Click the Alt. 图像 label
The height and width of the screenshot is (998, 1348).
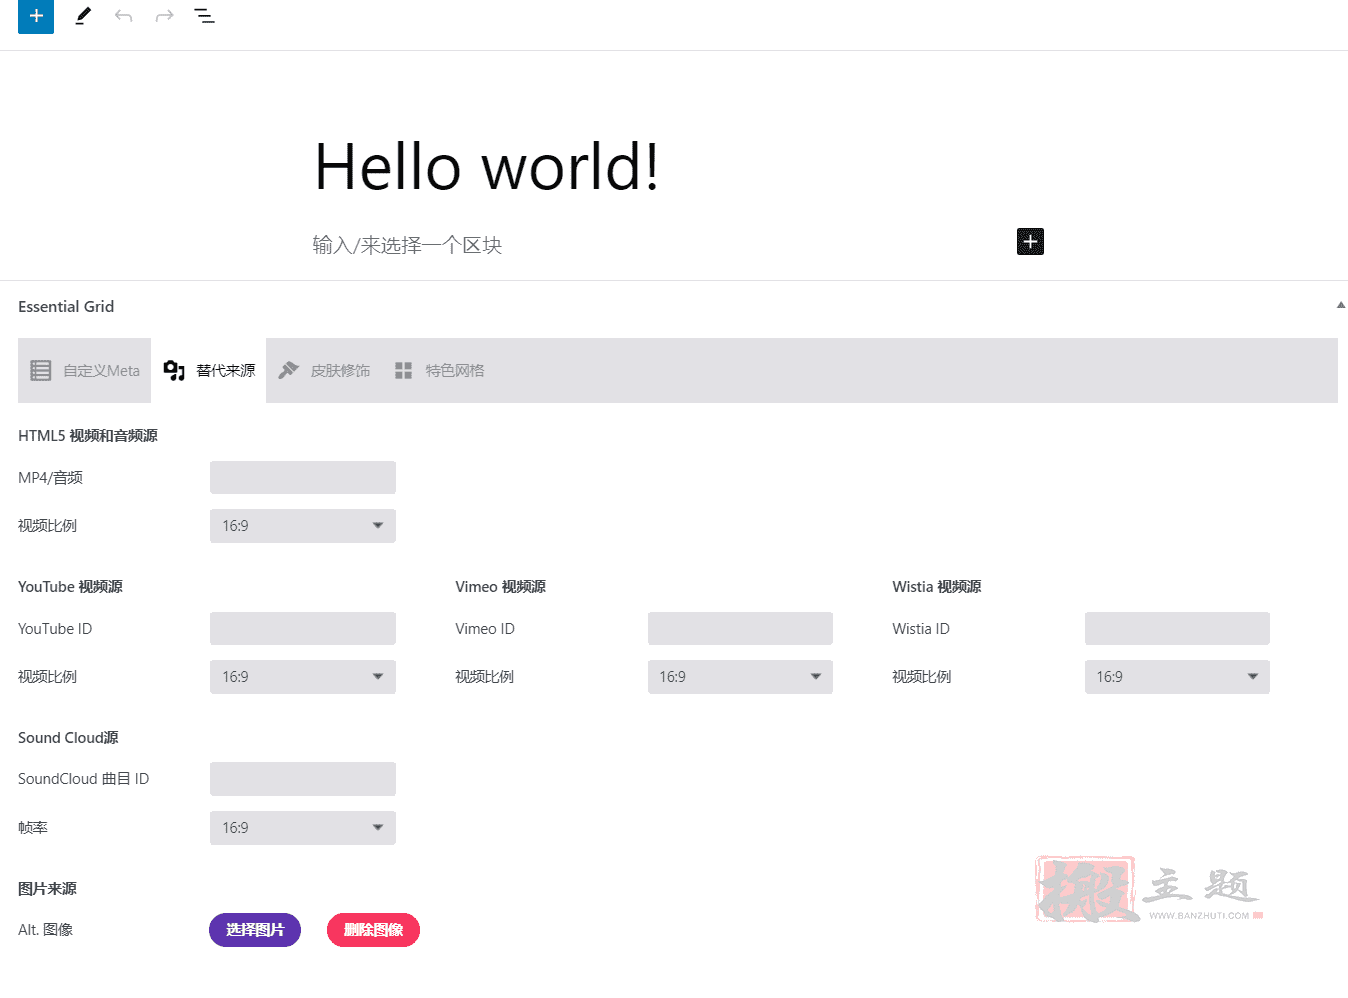point(45,929)
